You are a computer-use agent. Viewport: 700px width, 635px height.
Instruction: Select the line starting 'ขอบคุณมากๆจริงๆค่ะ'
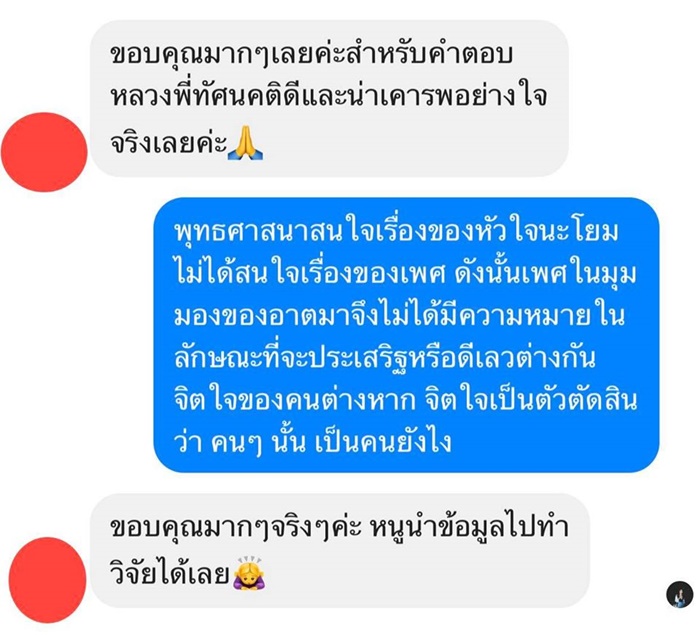coord(339,529)
